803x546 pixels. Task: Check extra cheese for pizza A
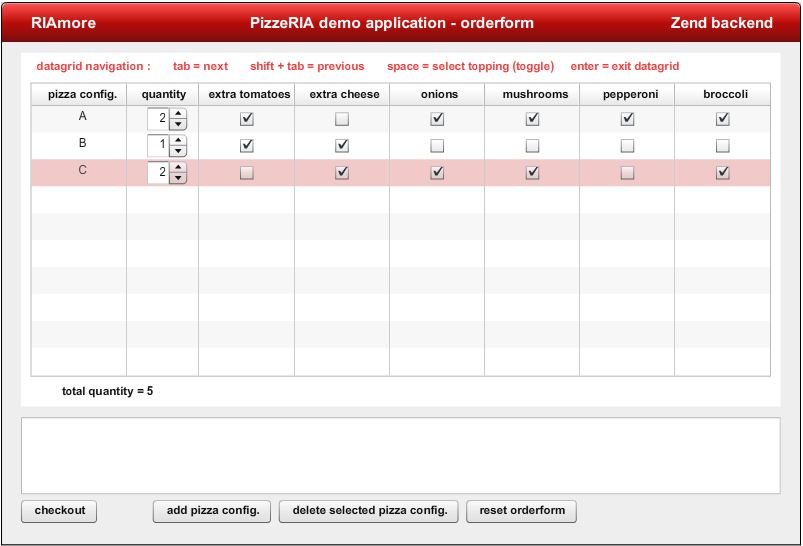coord(342,119)
